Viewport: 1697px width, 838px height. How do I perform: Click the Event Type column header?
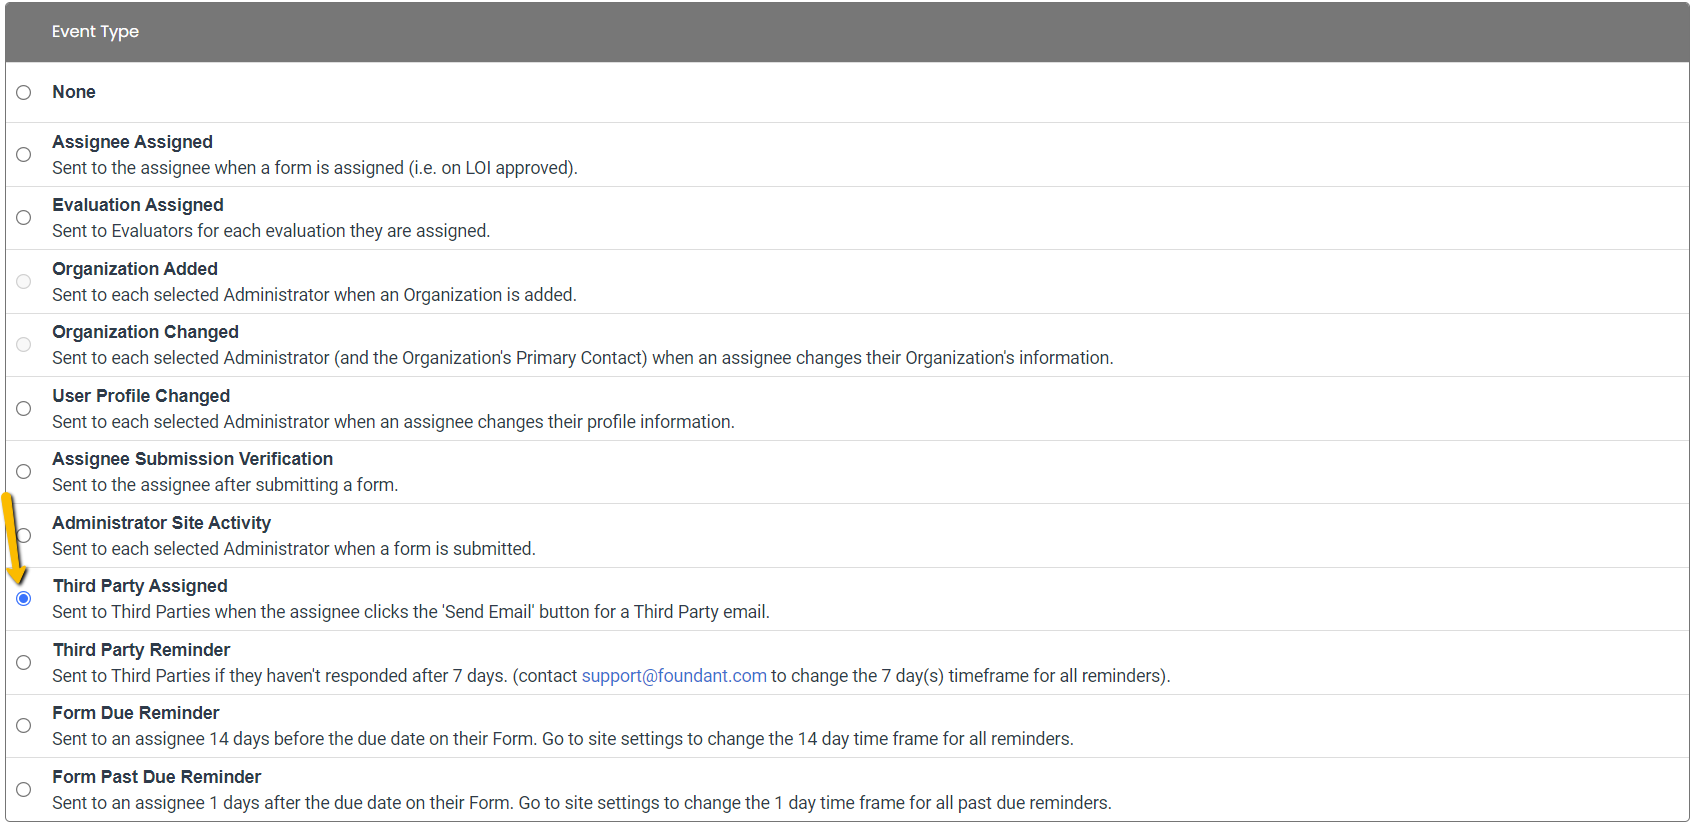pos(95,32)
